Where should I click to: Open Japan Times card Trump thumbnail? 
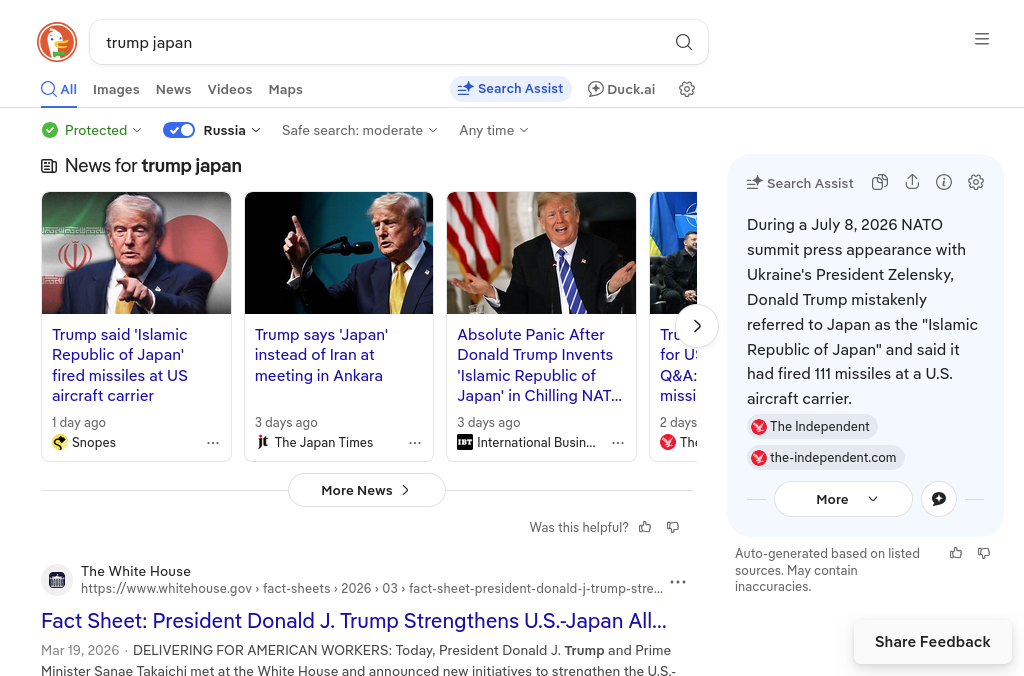[x=339, y=253]
